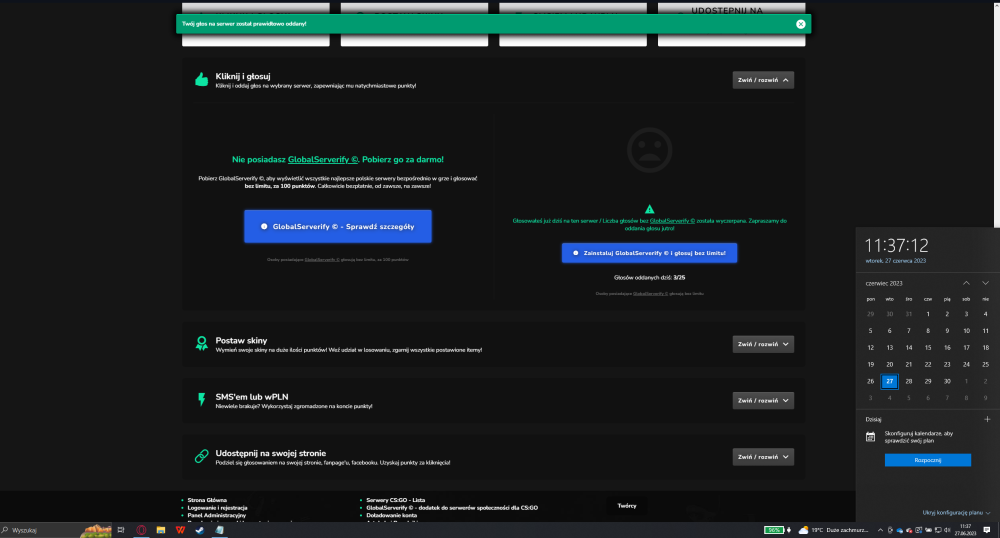
Task: Open Logowanie i rejestracja footer link
Action: (217, 508)
